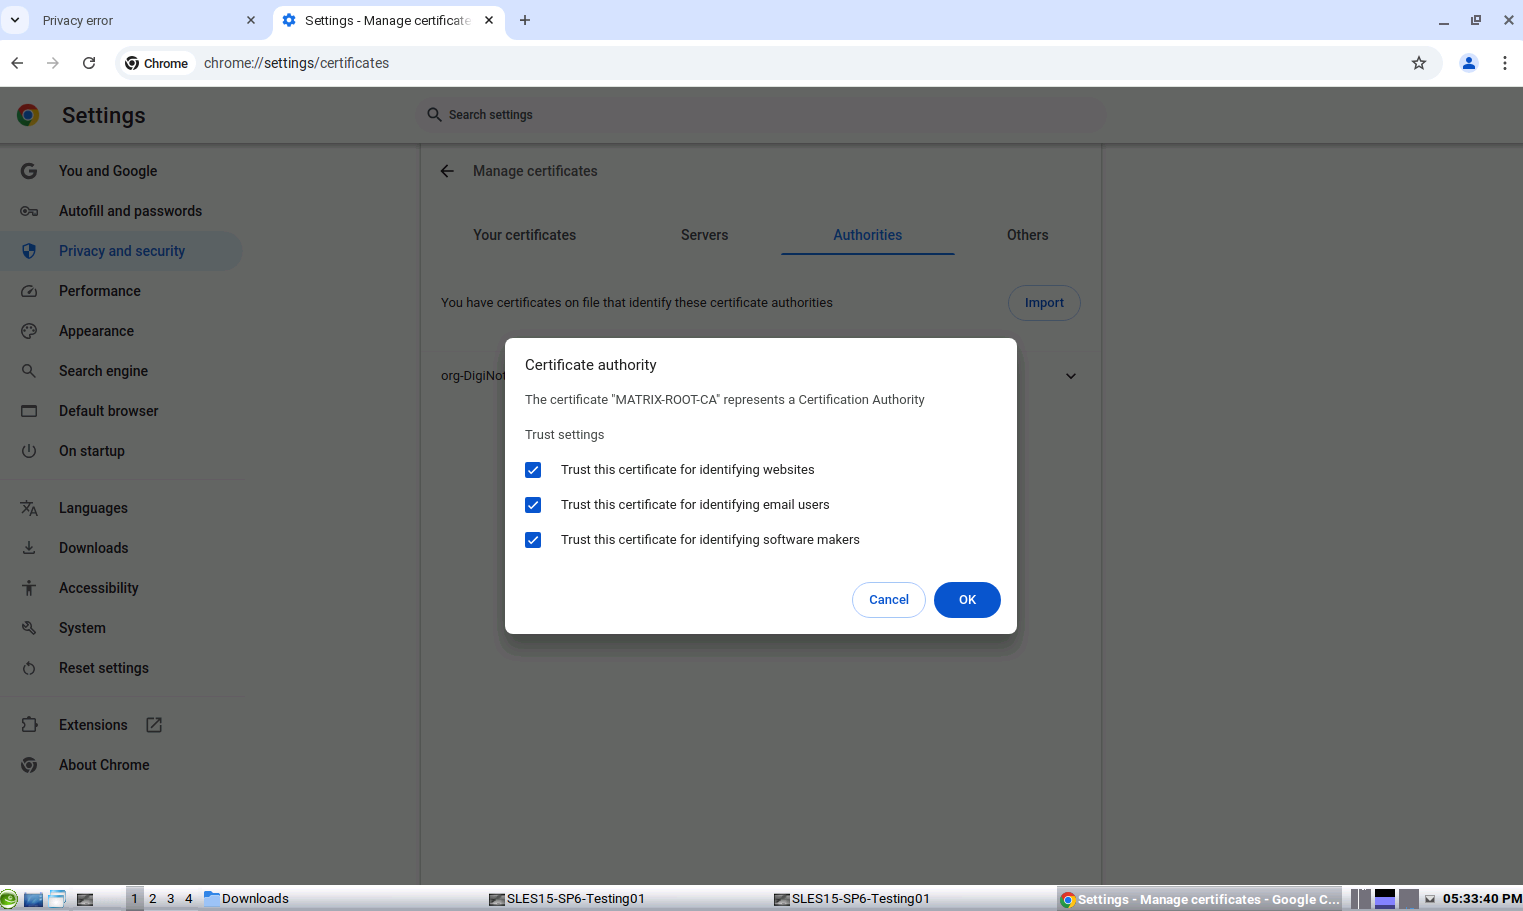Toggle 'identifying software makers' trust checkbox

coord(533,540)
